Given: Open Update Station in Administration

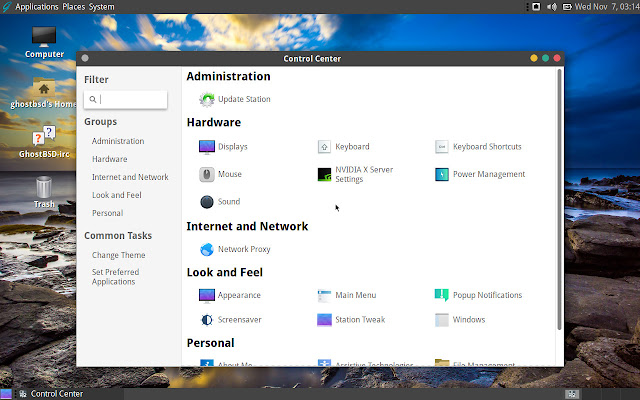Looking at the screenshot, I should coord(235,99).
